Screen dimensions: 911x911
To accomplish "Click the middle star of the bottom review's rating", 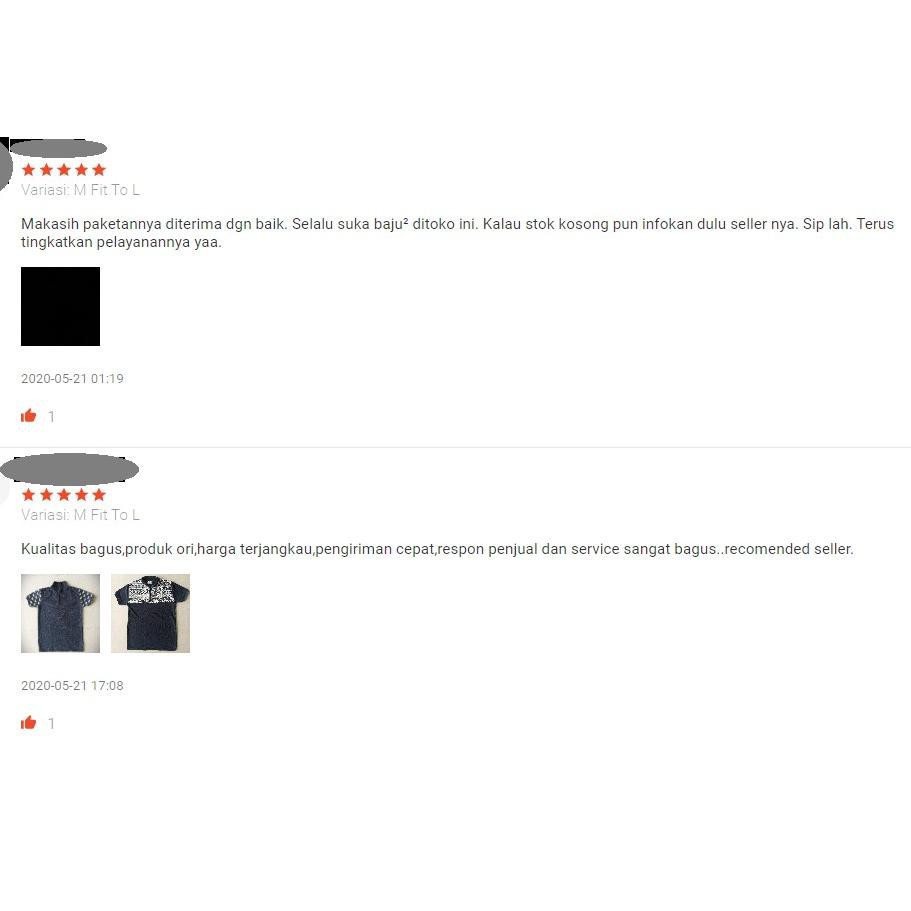I will [x=64, y=494].
